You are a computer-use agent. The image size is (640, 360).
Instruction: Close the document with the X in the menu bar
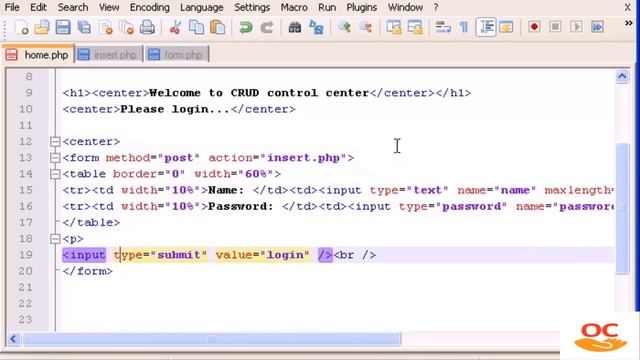627,7
